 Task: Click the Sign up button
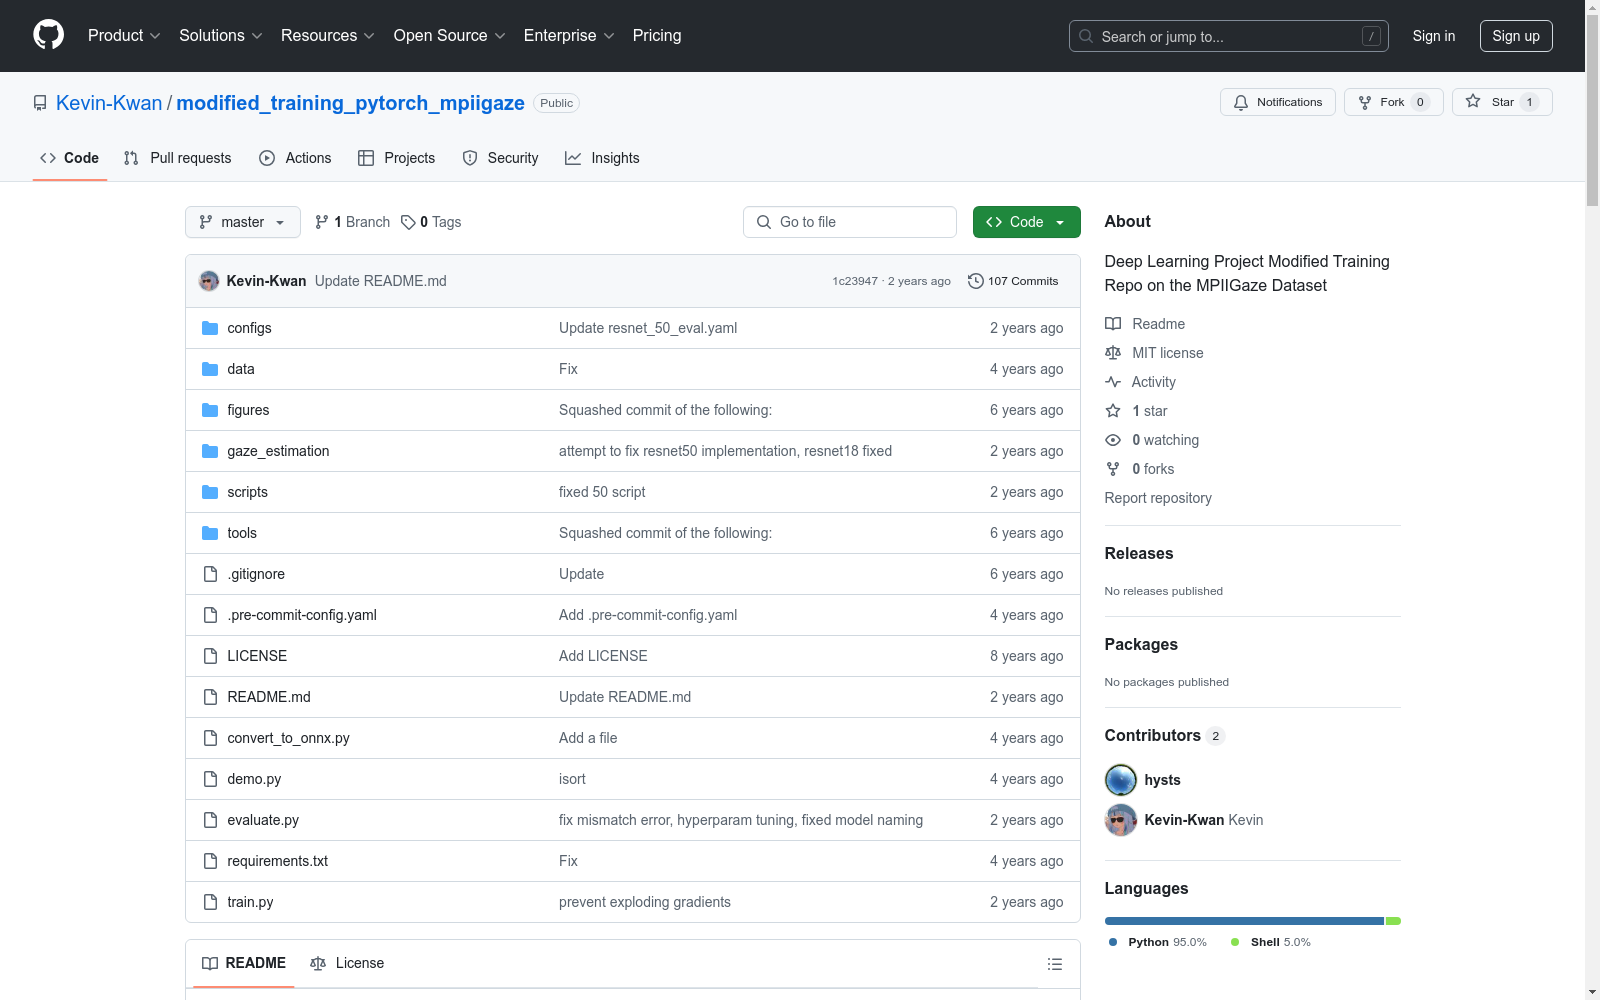point(1515,36)
